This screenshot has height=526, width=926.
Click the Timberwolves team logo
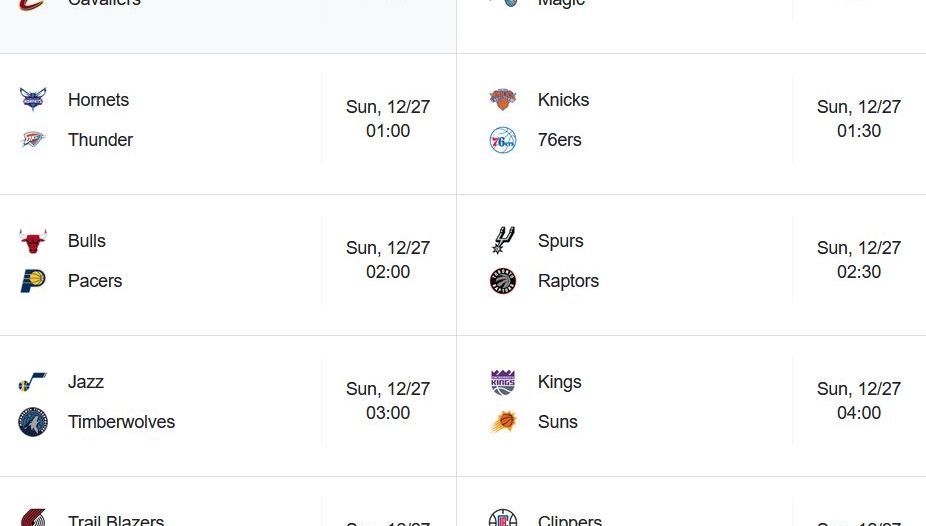[x=33, y=422]
